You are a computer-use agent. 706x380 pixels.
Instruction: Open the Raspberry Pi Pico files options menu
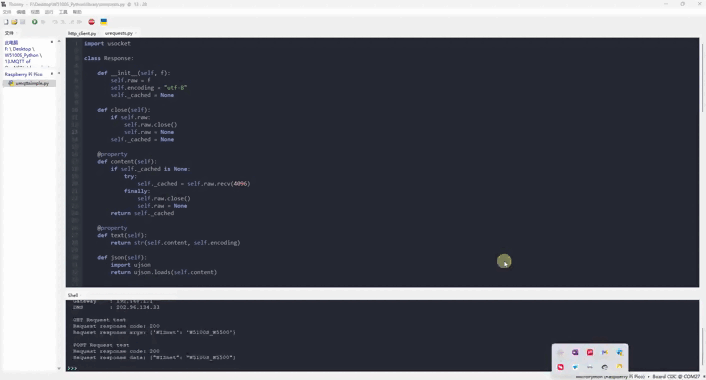pos(52,74)
